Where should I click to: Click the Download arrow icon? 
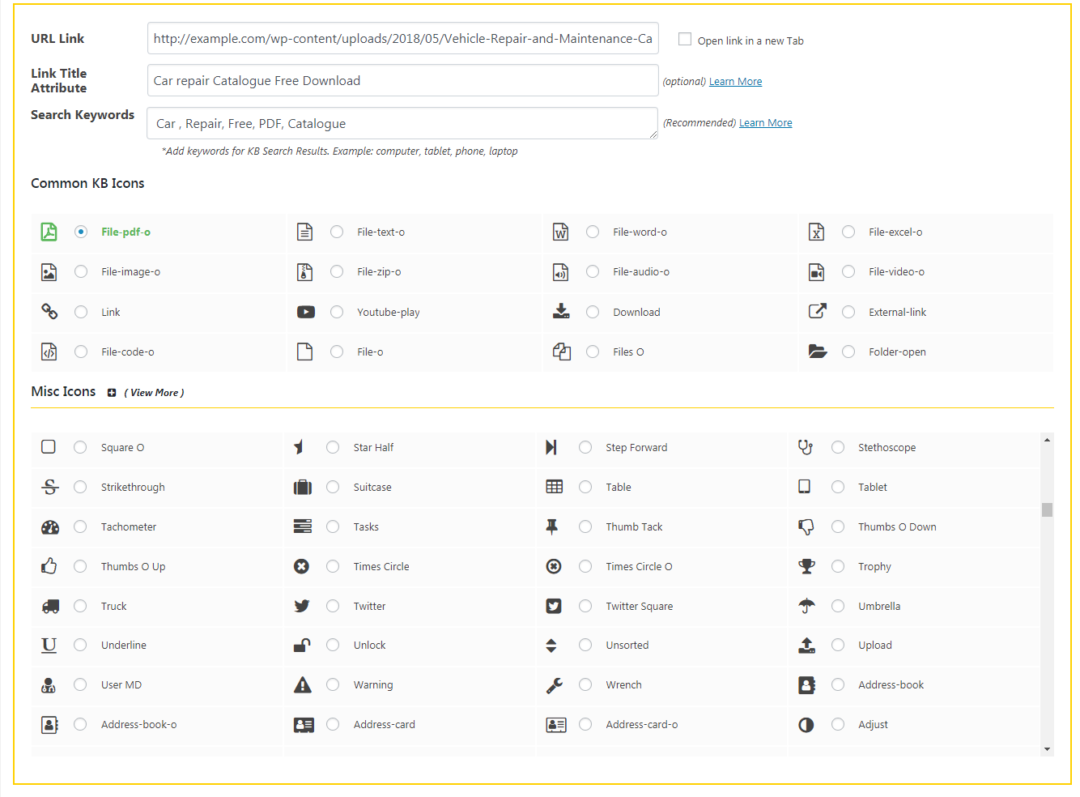pos(561,311)
